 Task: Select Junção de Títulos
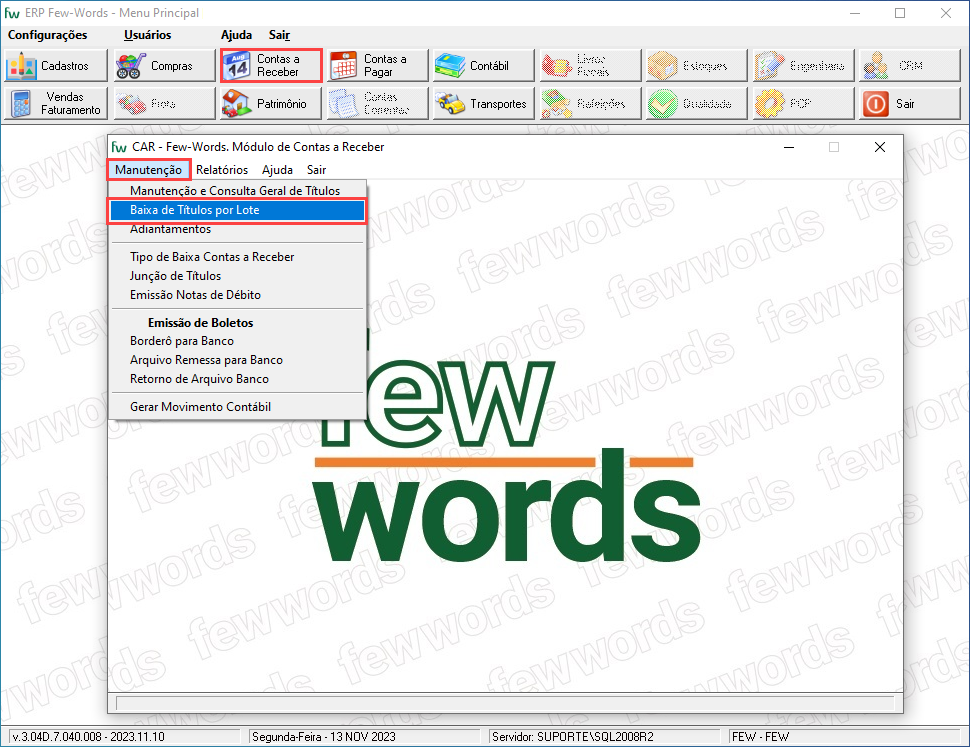[237, 276]
